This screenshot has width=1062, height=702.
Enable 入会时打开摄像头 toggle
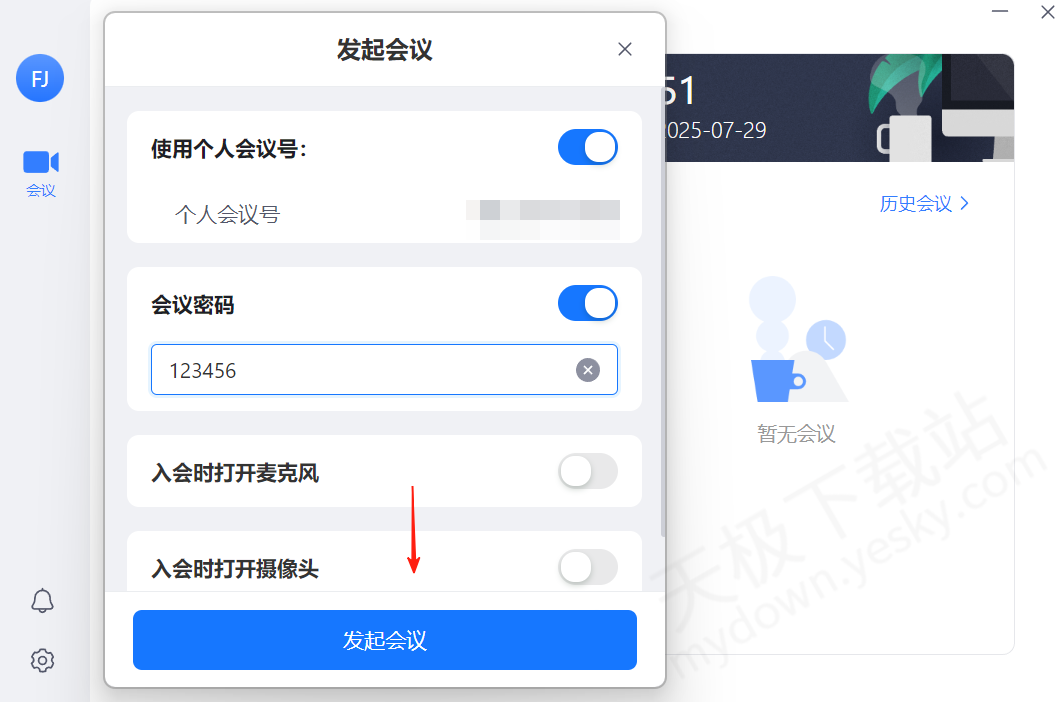(587, 567)
